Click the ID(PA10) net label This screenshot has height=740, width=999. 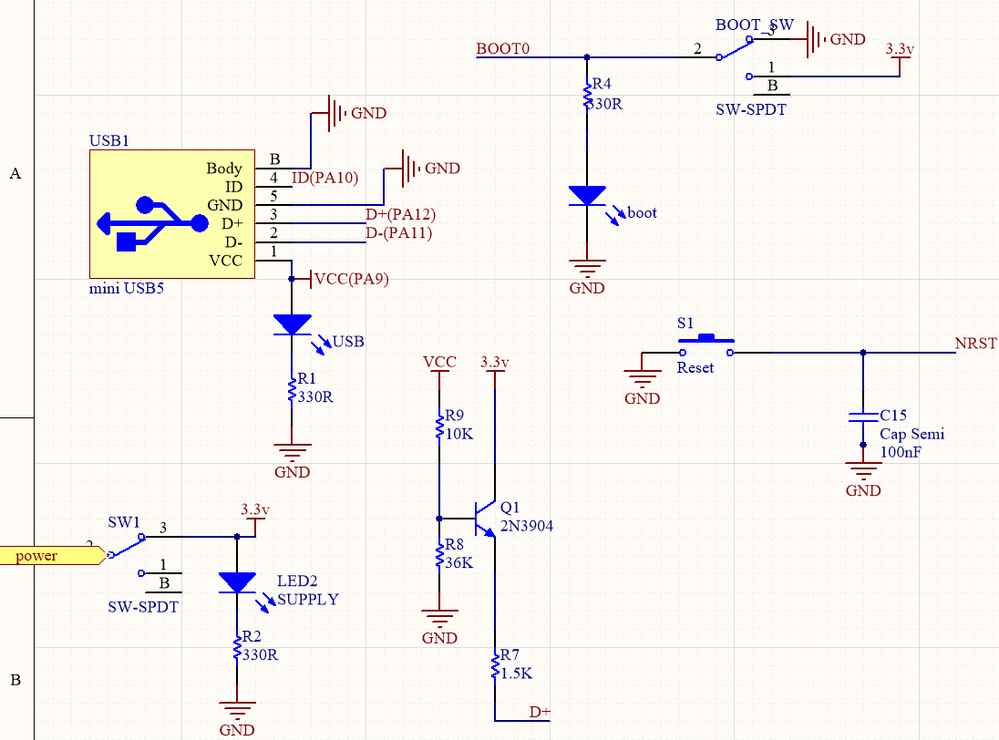[x=325, y=178]
